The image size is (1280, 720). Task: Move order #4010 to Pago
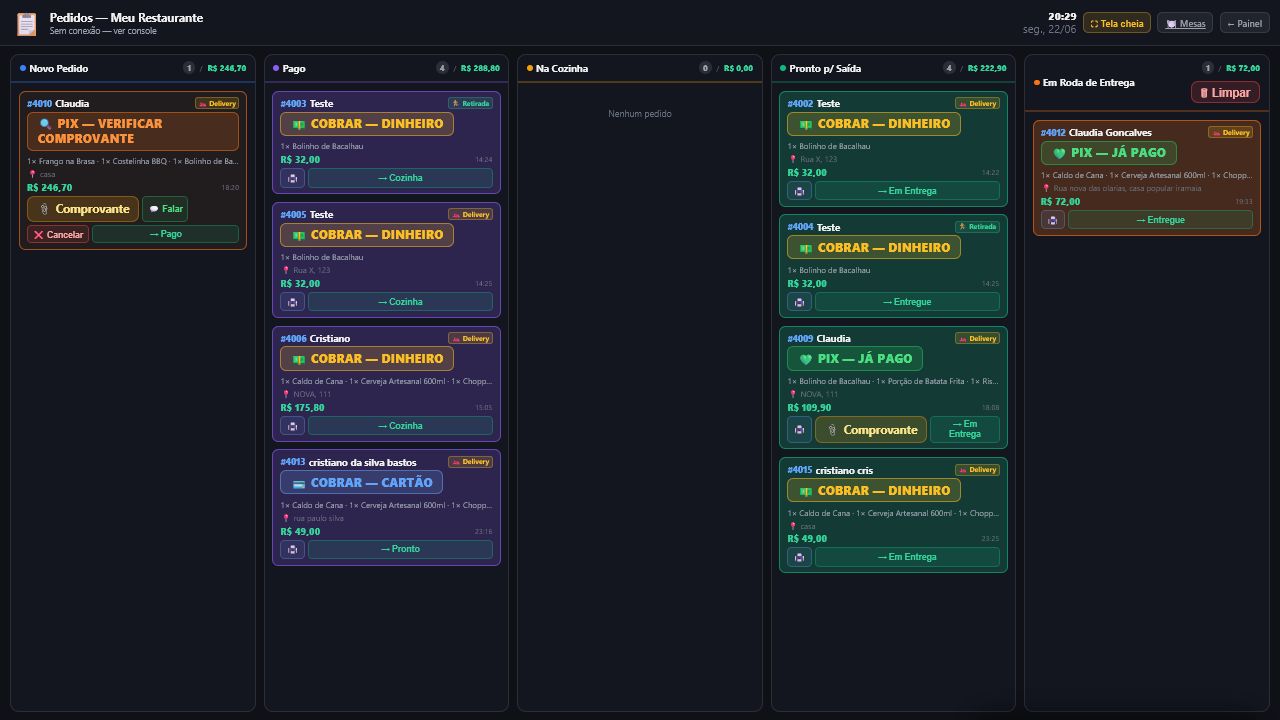[x=165, y=235]
